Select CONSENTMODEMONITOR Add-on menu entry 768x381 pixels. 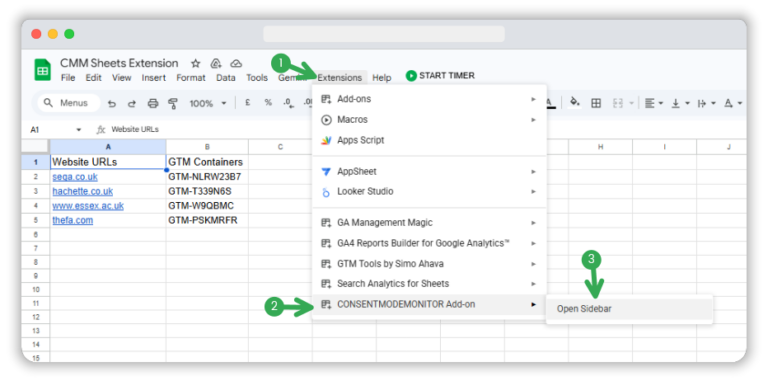pyautogui.click(x=429, y=305)
